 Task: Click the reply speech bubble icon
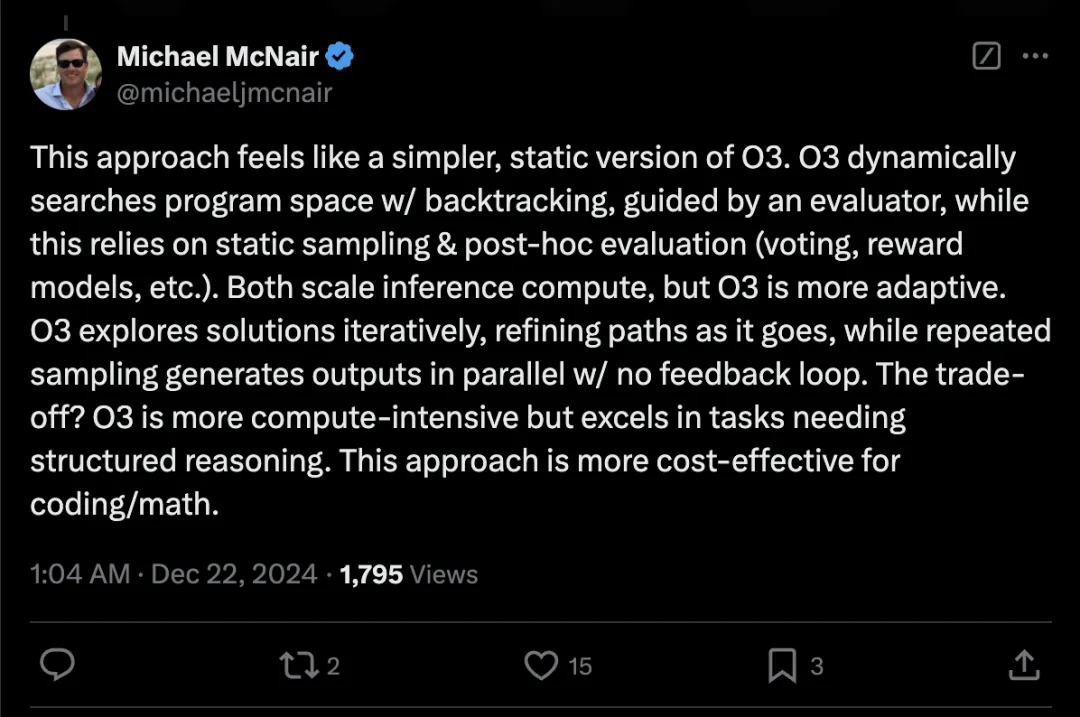click(57, 665)
